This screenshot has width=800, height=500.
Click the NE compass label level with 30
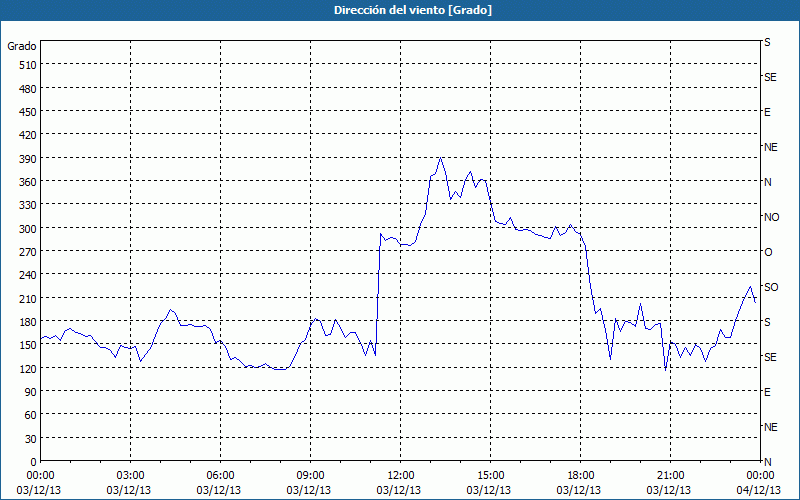[771, 427]
